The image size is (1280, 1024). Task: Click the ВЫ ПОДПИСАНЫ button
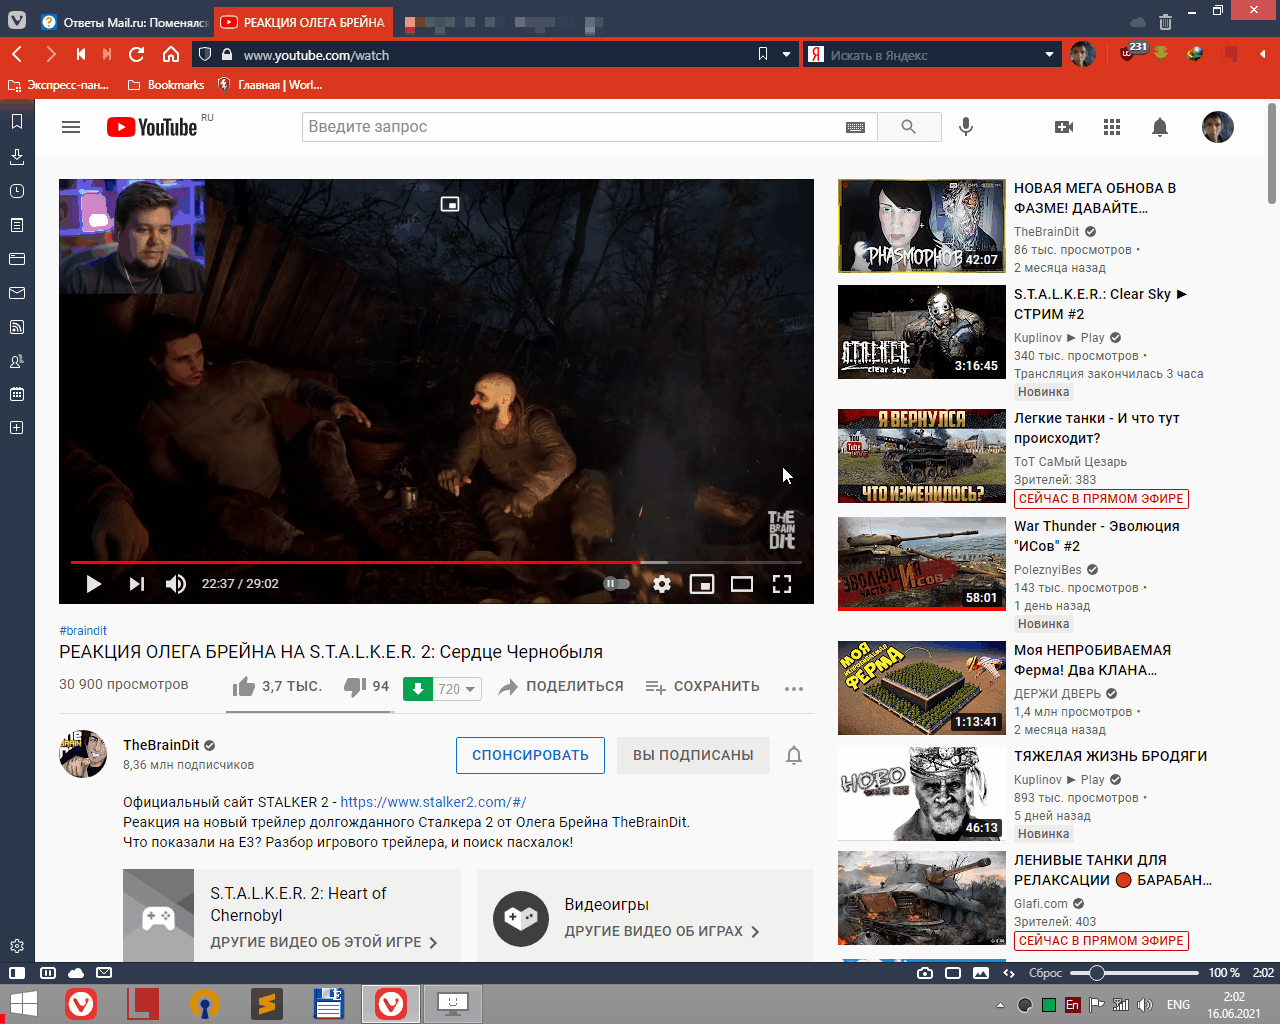[693, 755]
